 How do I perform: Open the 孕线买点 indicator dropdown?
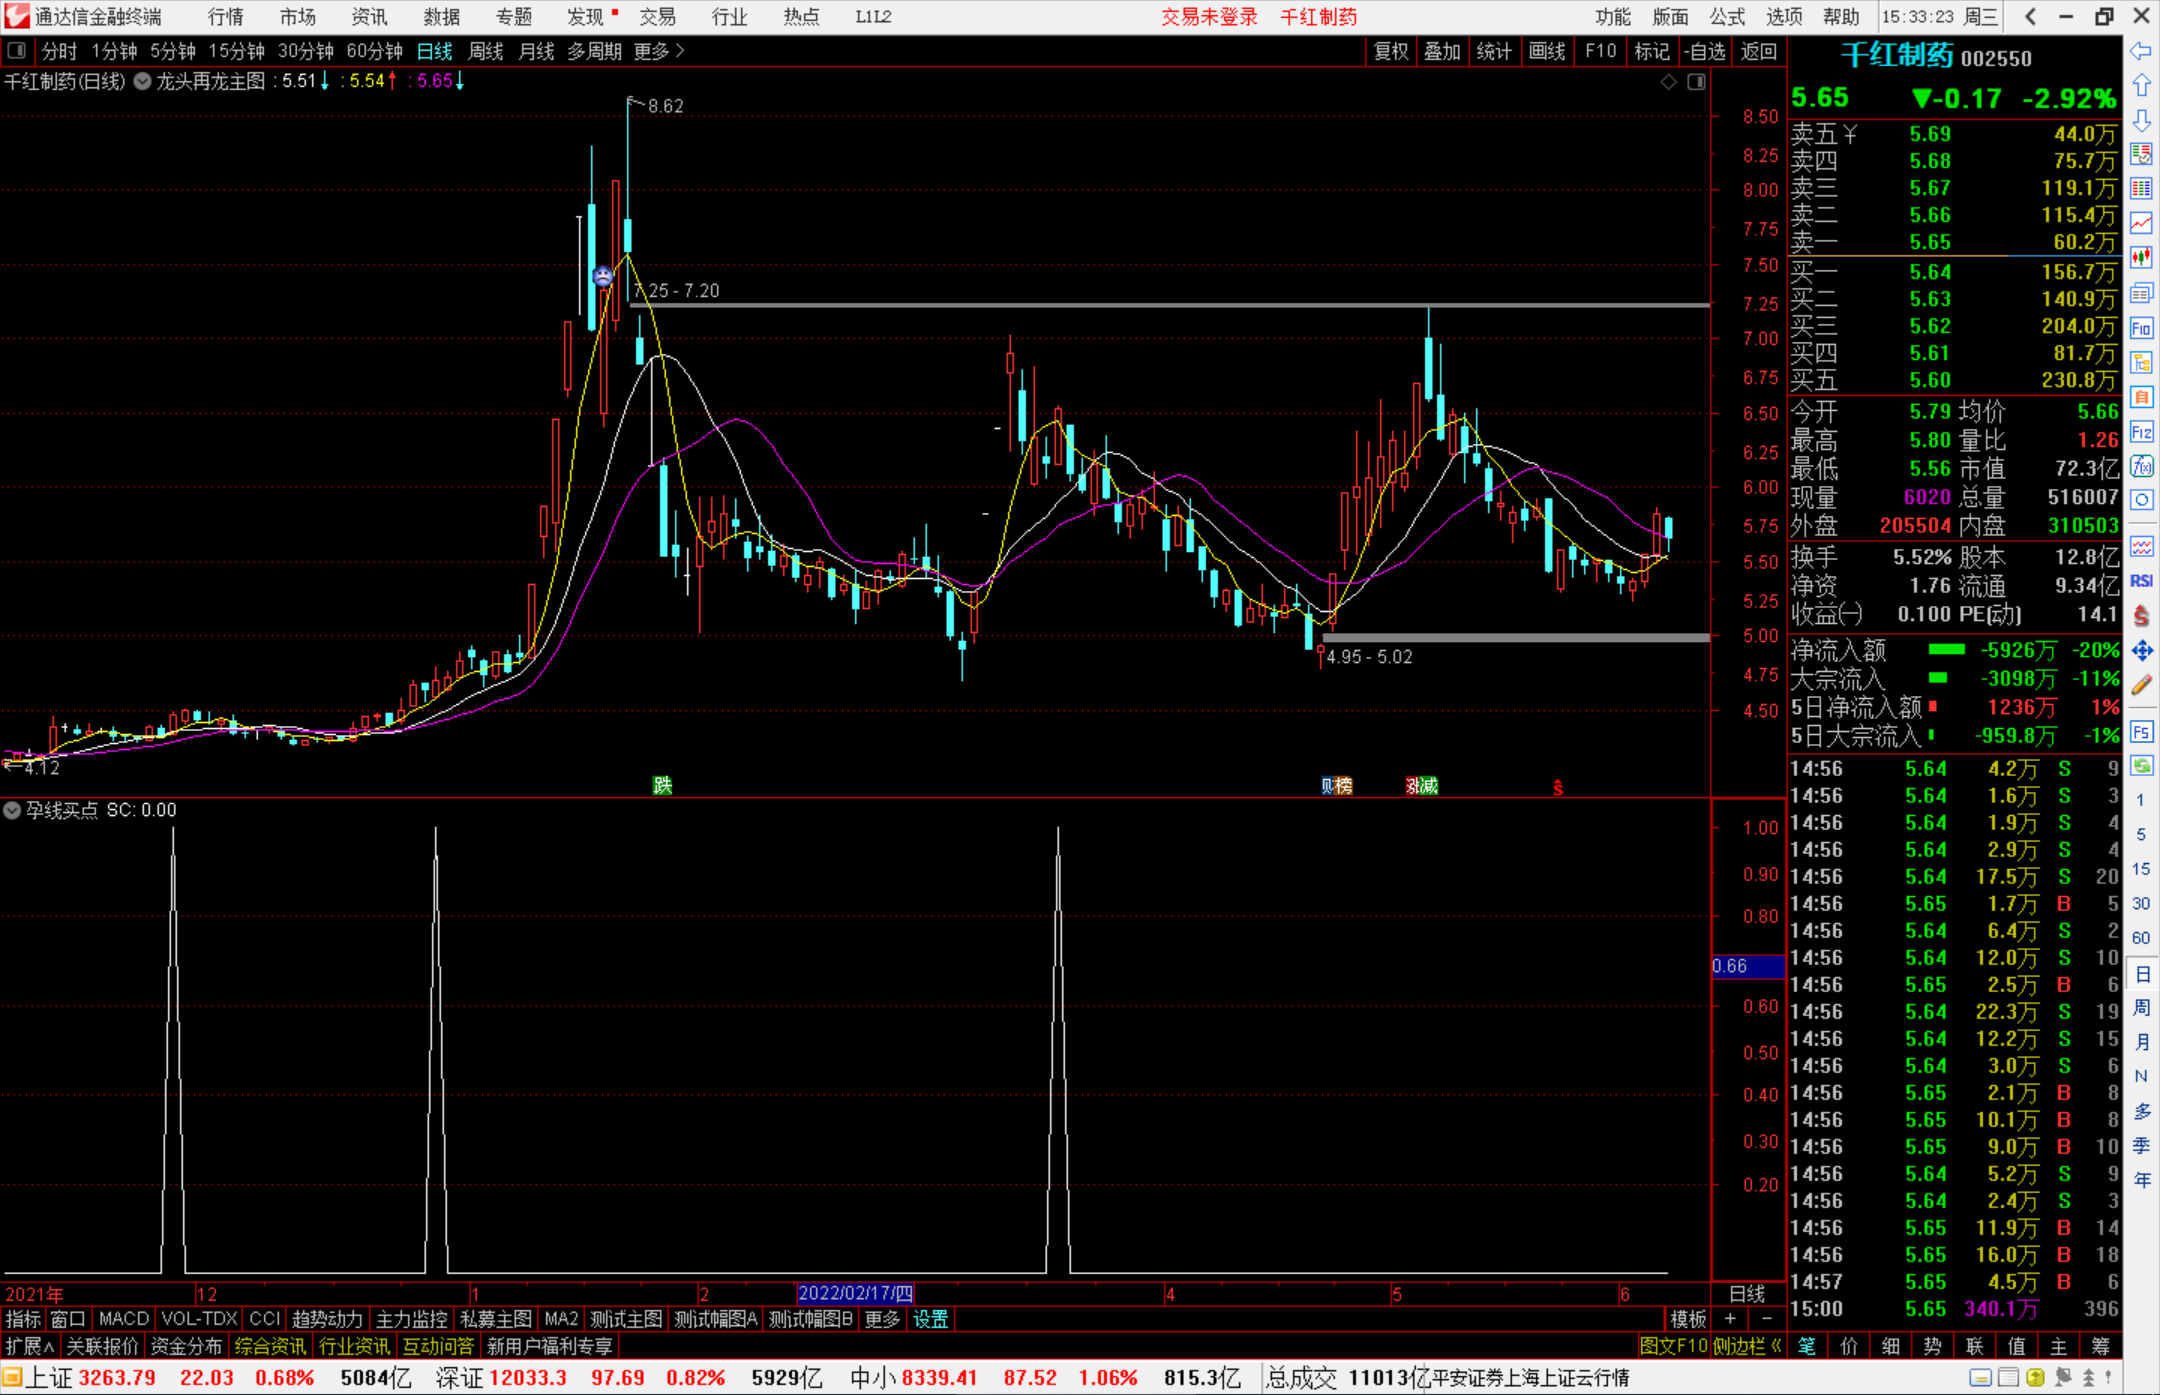[x=12, y=810]
